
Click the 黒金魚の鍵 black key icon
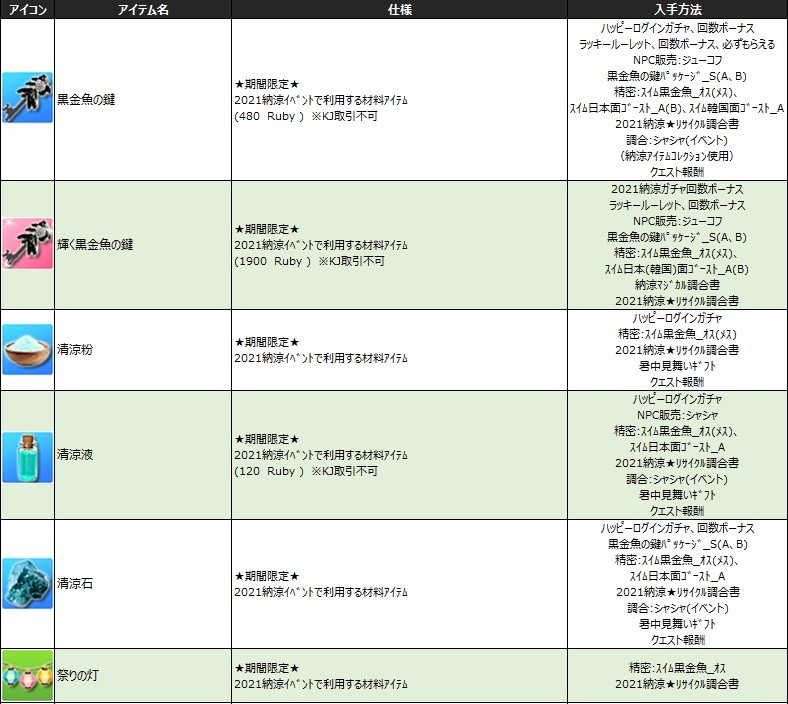[28, 97]
